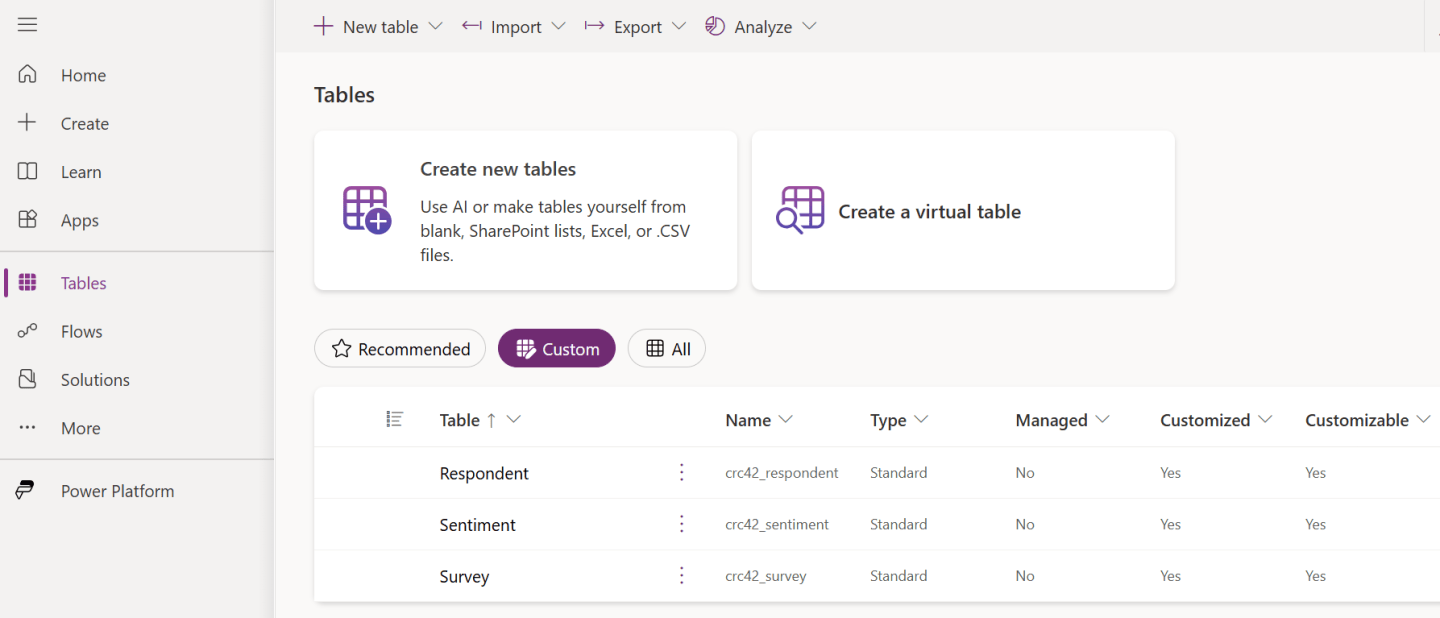The image size is (1440, 618).
Task: Click the Import arrow icon
Action: (472, 26)
